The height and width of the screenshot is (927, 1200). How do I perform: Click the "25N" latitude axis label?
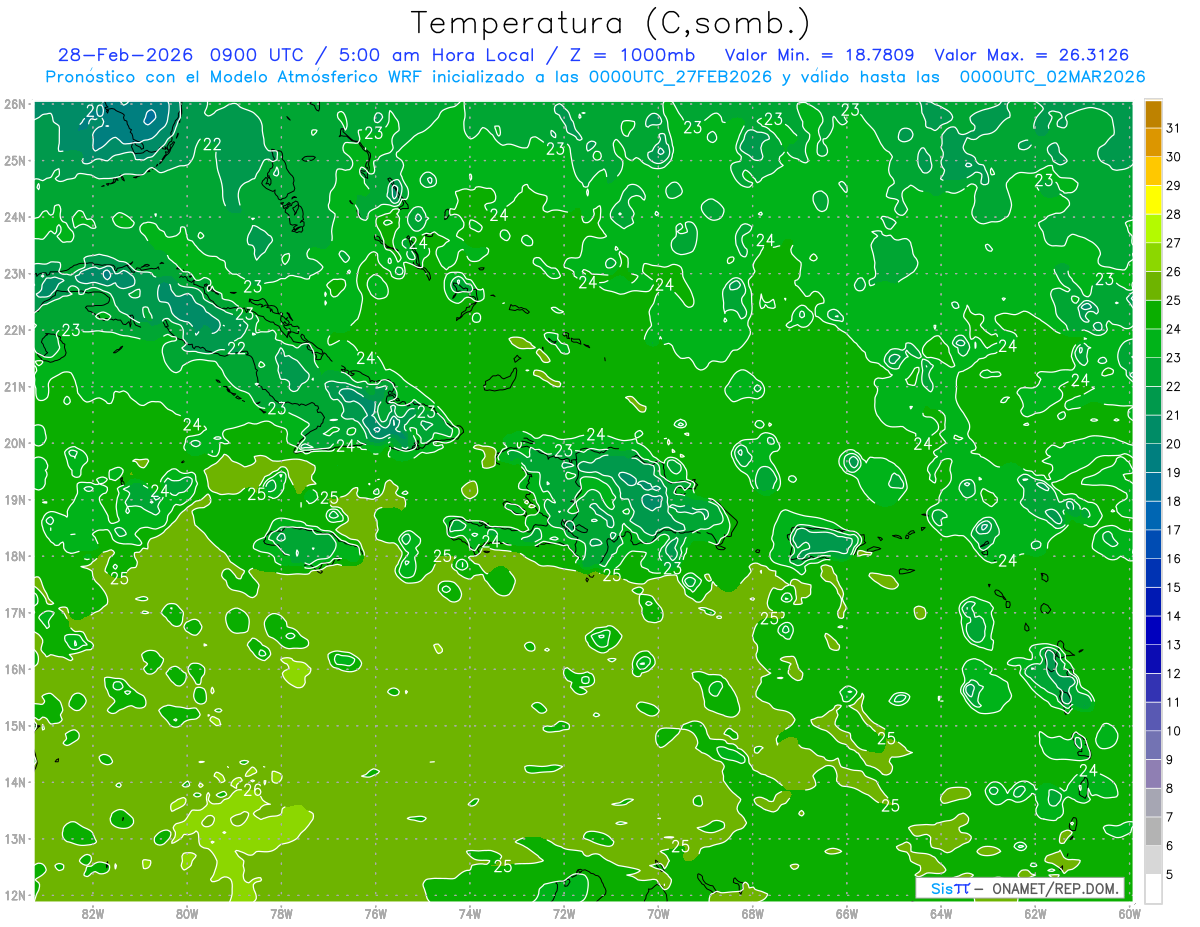(15, 160)
